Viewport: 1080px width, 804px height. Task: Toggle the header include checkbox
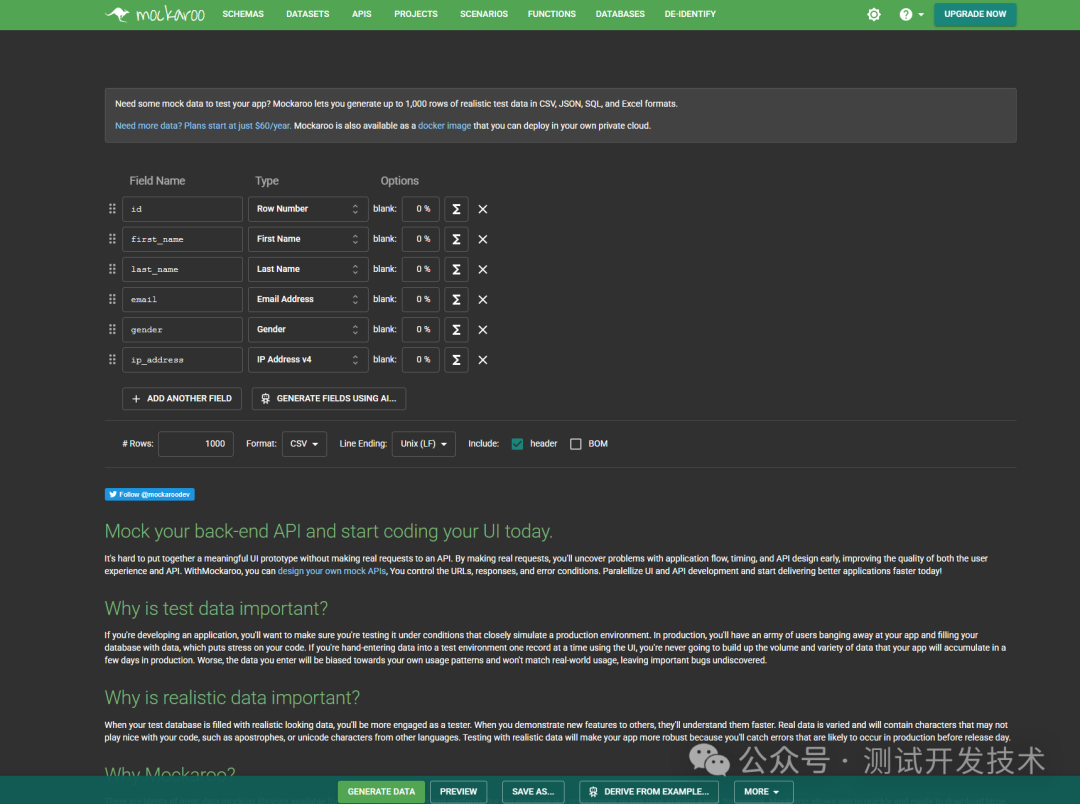pos(517,444)
